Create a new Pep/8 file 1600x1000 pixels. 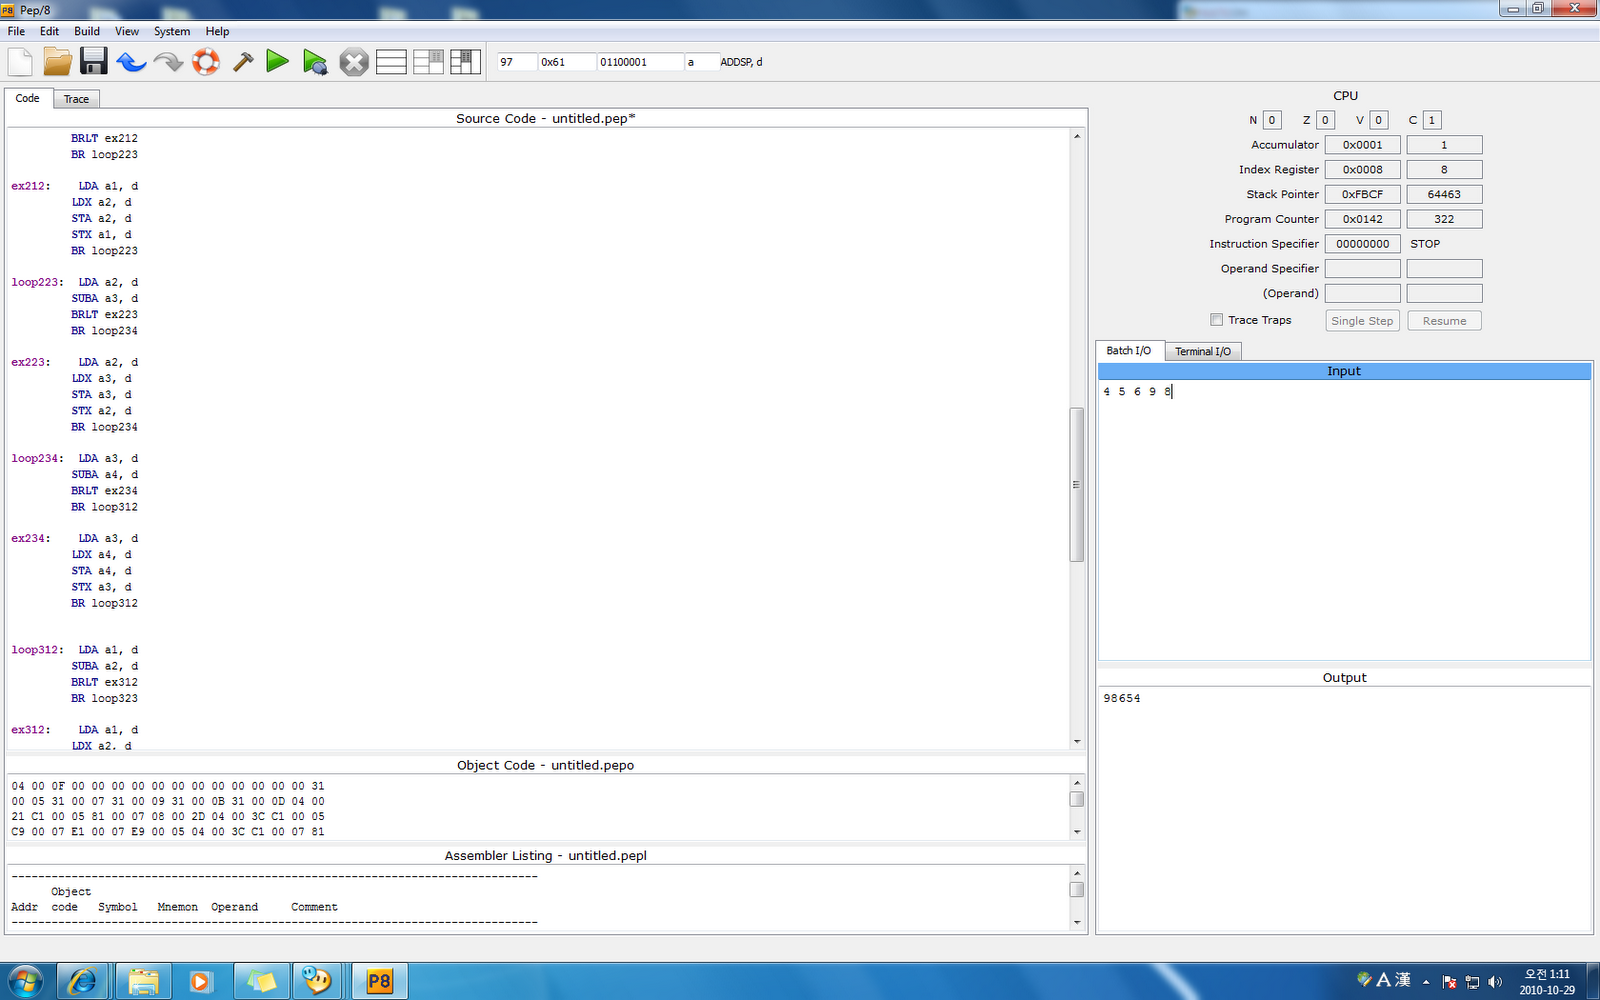point(20,61)
